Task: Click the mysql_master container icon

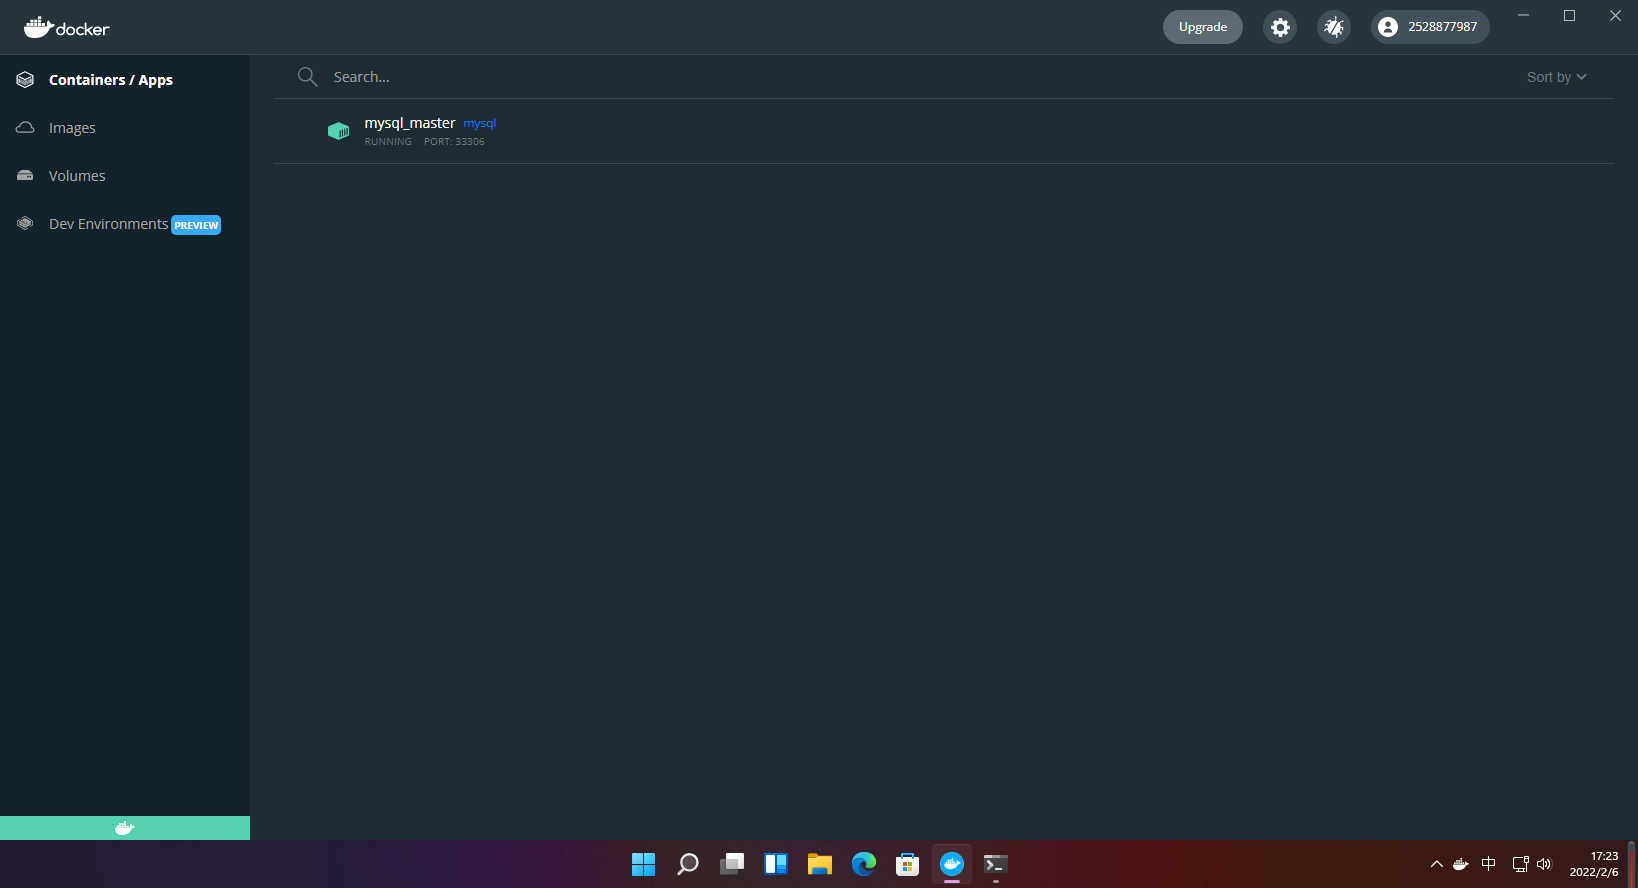Action: click(339, 131)
